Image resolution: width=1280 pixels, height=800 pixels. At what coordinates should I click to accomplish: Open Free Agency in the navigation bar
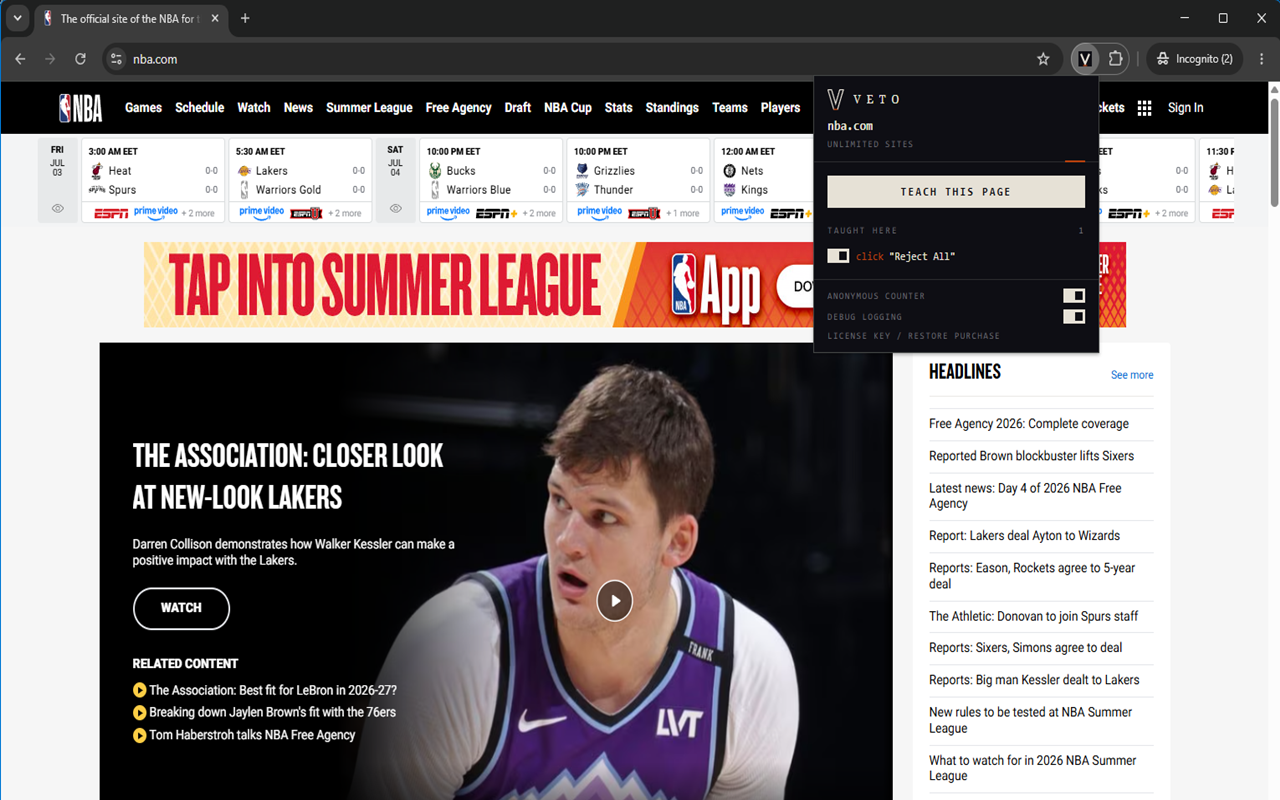tap(458, 108)
